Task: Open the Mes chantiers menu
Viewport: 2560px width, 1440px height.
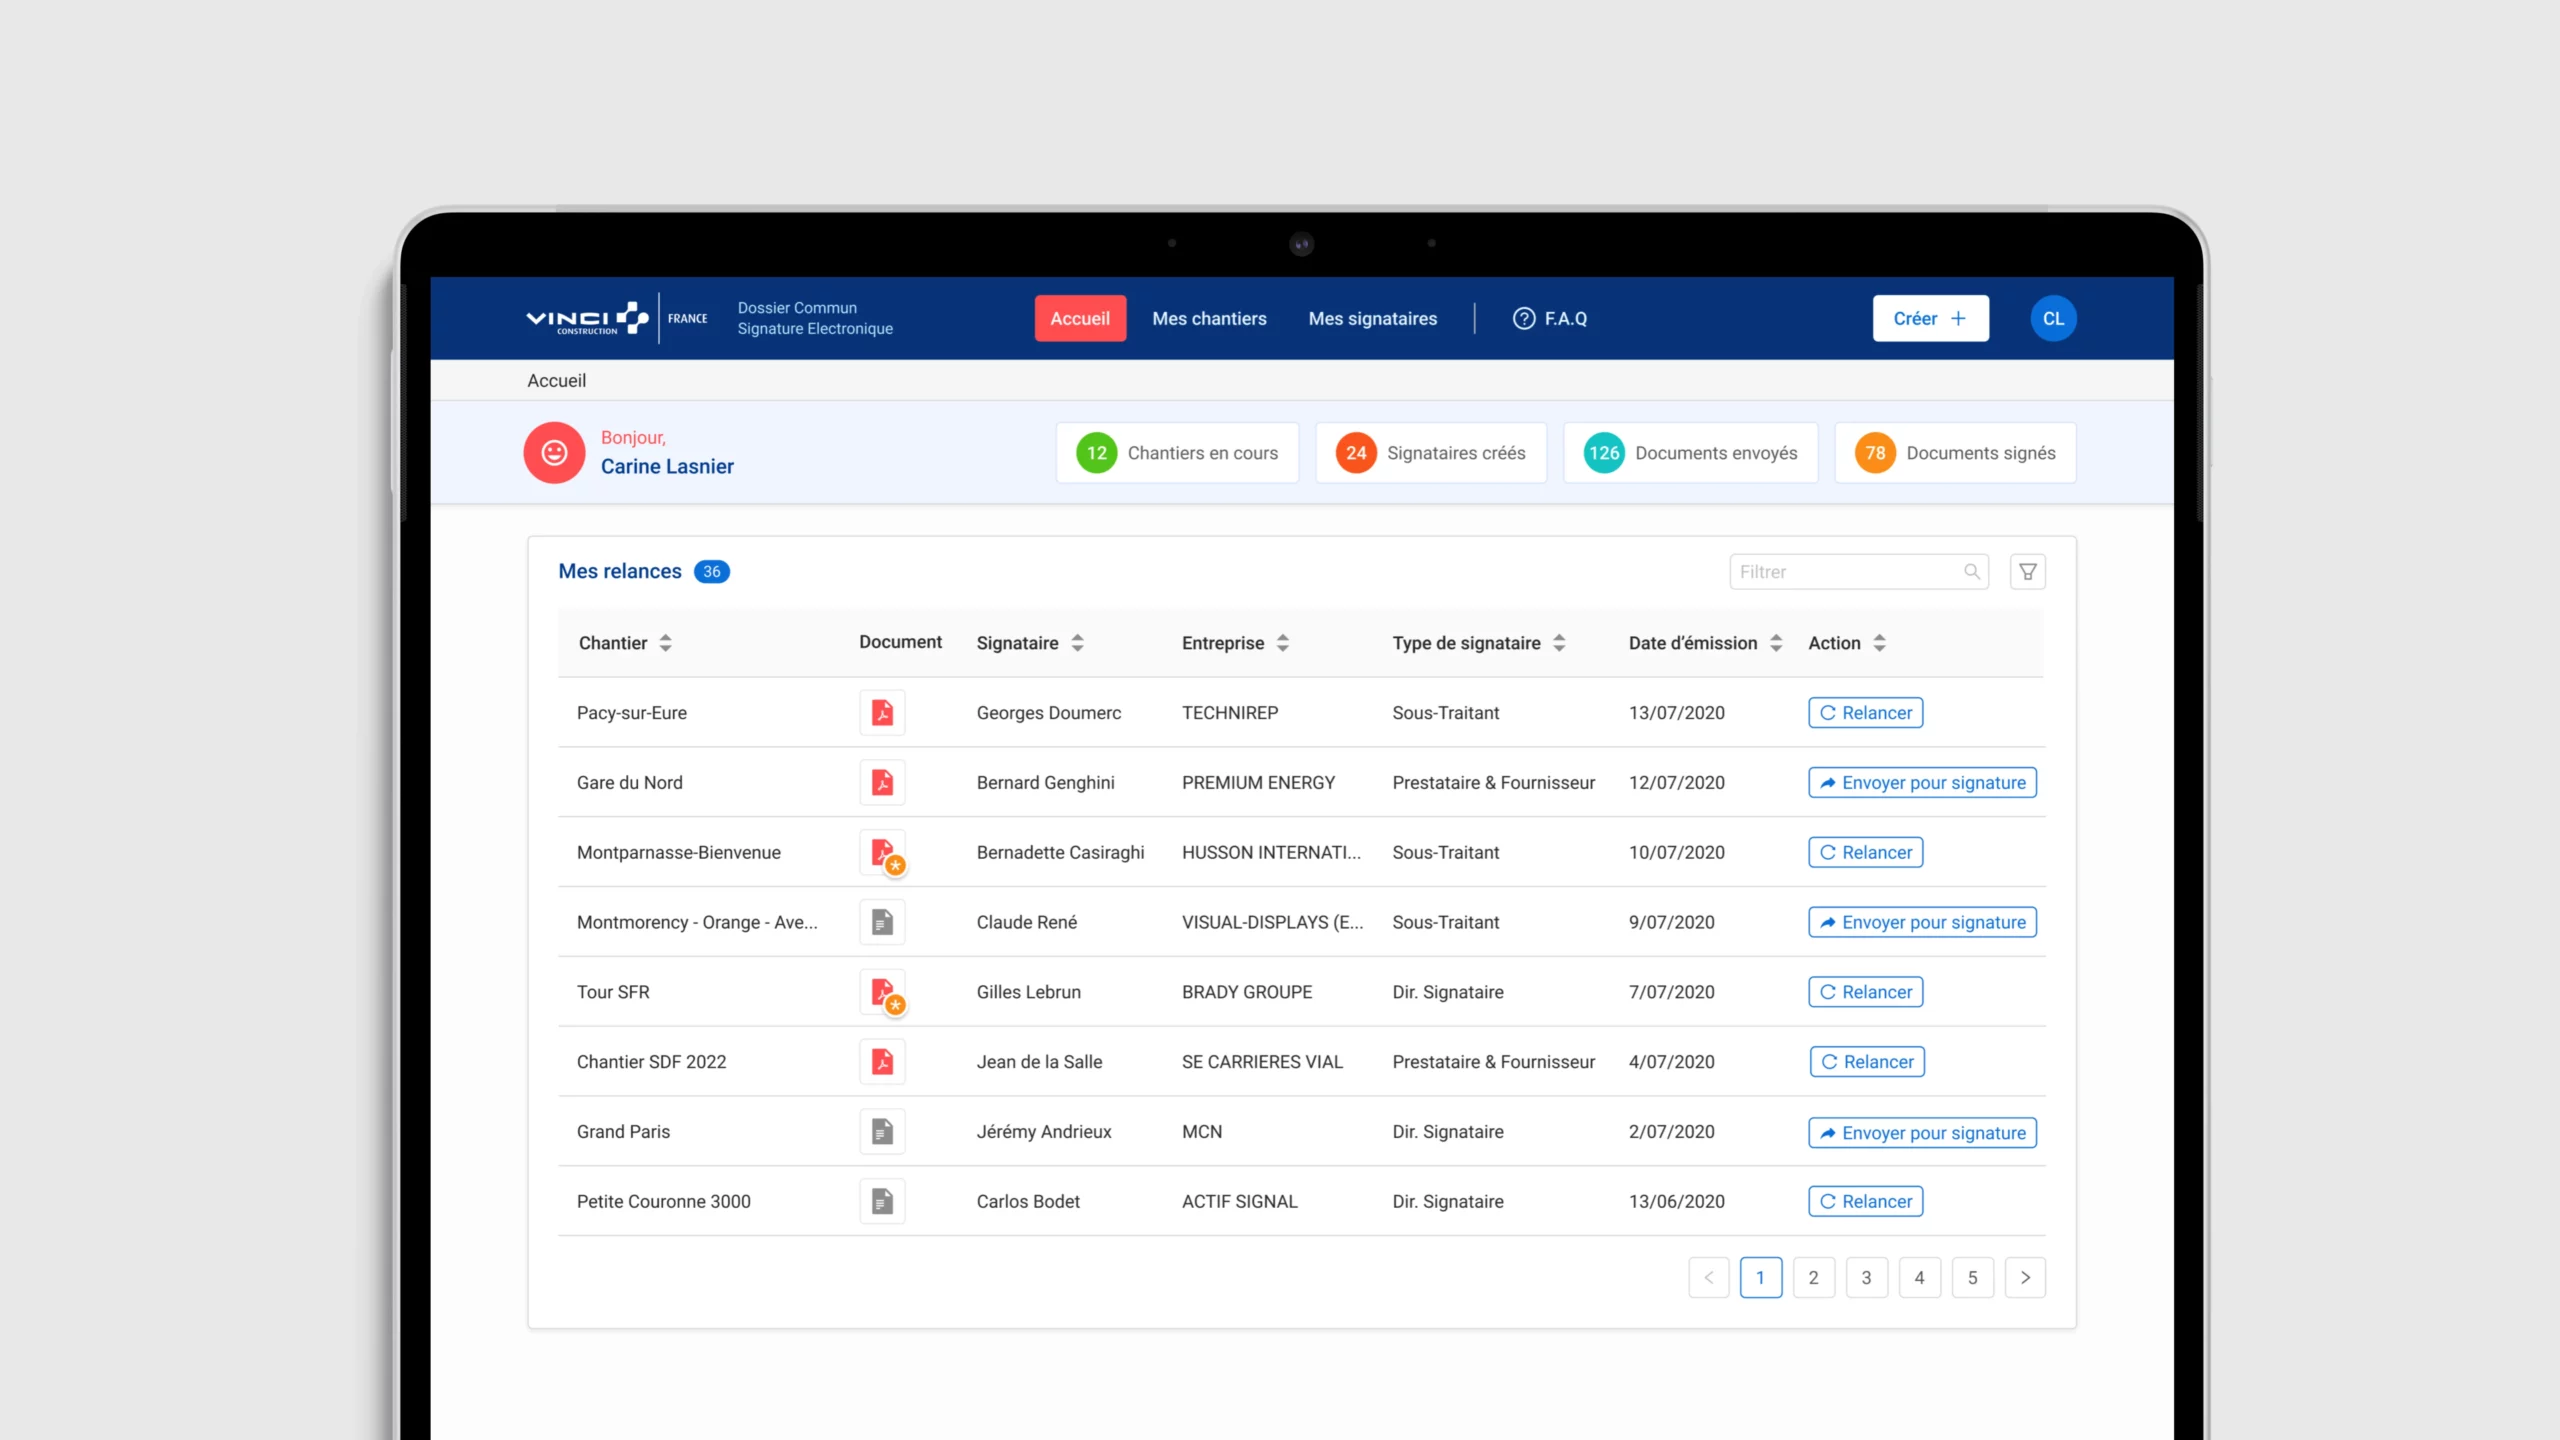Action: point(1209,319)
